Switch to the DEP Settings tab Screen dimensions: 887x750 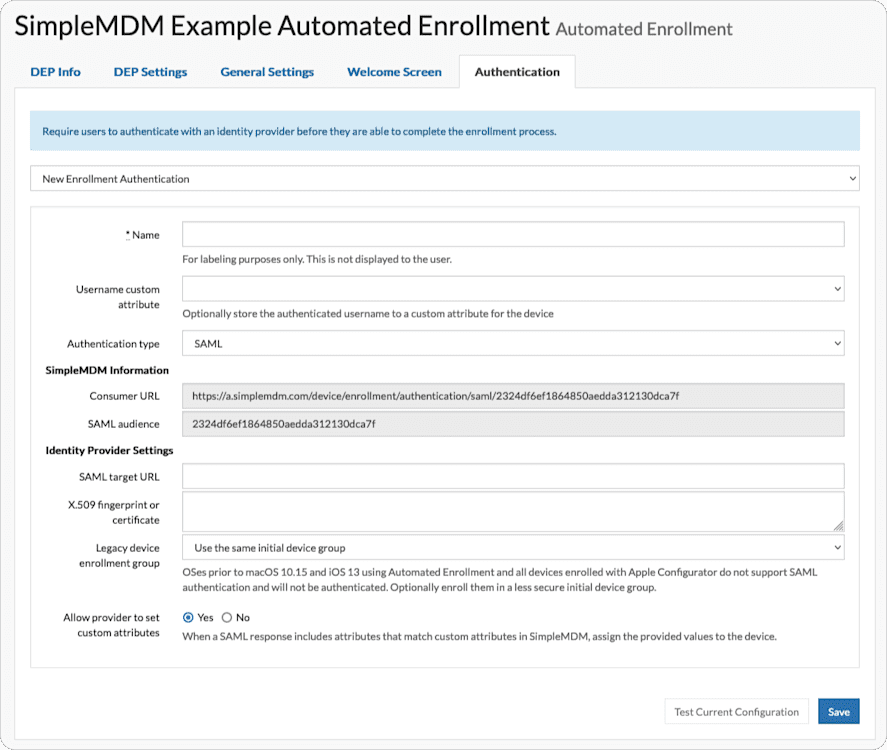(150, 72)
